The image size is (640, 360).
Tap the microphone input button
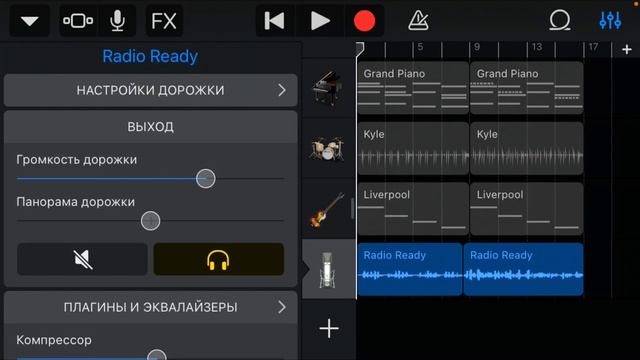click(x=117, y=20)
